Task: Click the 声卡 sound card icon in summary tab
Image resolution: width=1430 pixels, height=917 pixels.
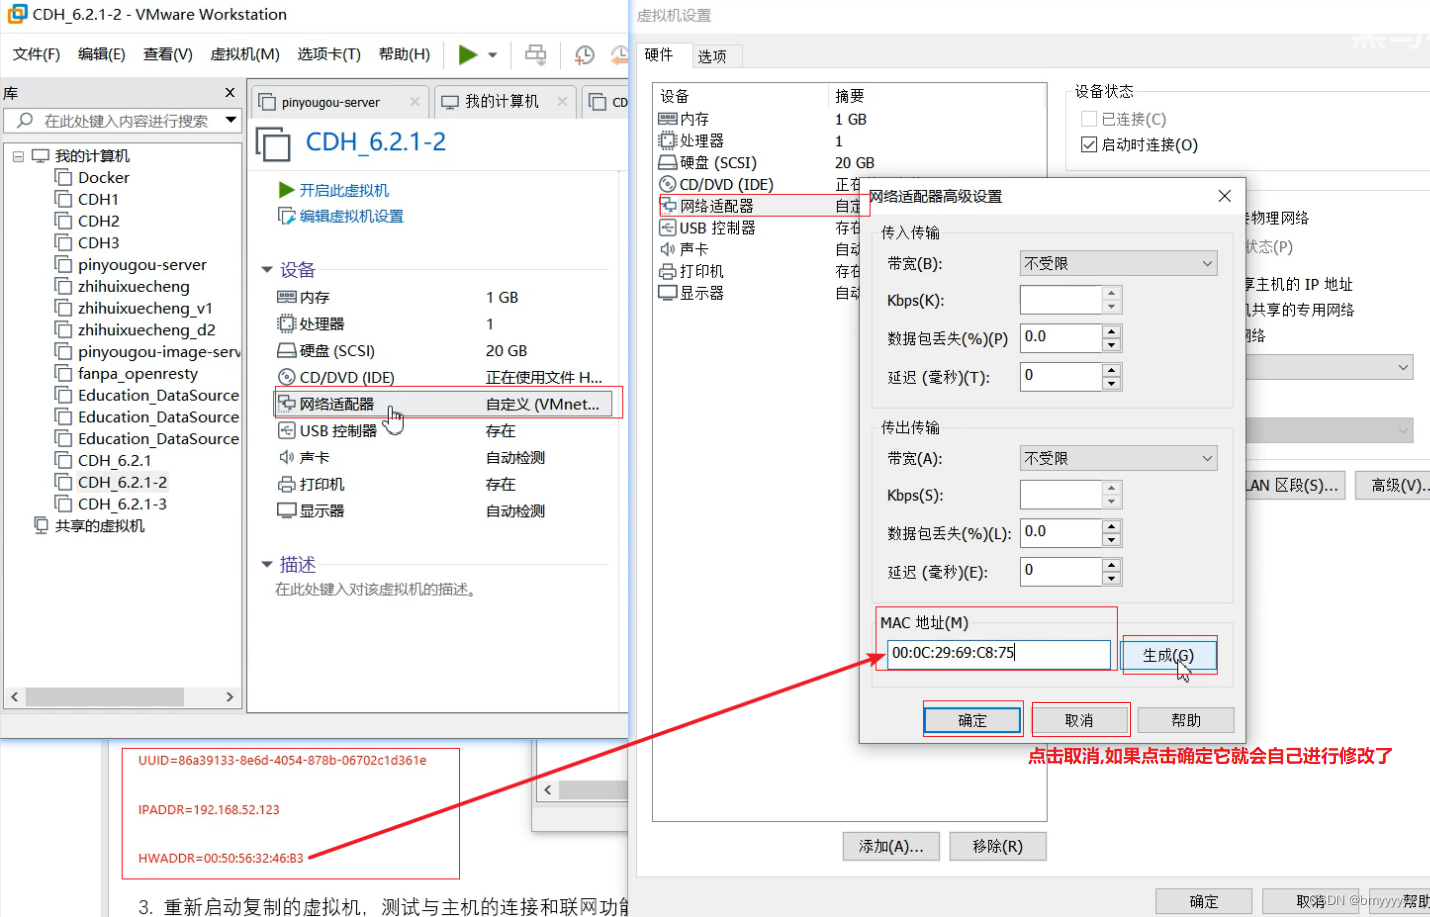Action: (286, 457)
